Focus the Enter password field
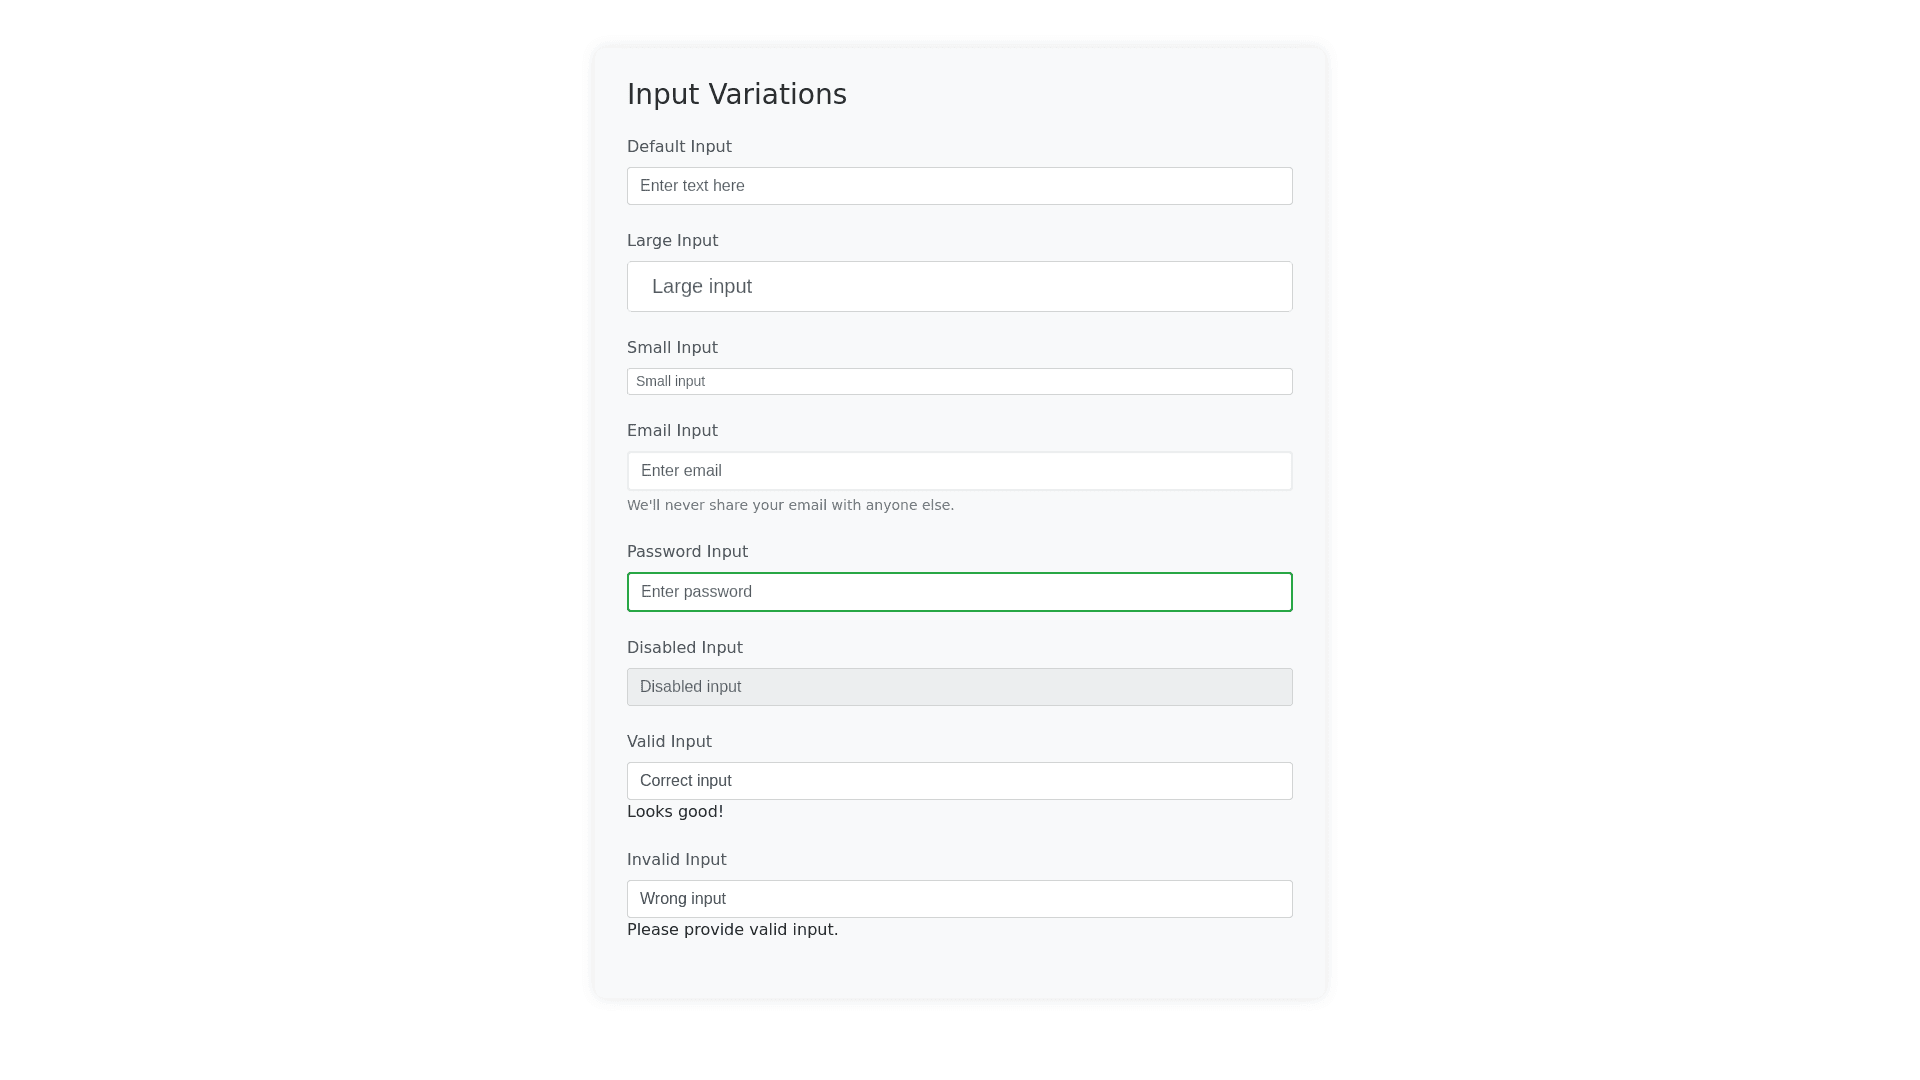The width and height of the screenshot is (1920, 1080). [x=960, y=592]
